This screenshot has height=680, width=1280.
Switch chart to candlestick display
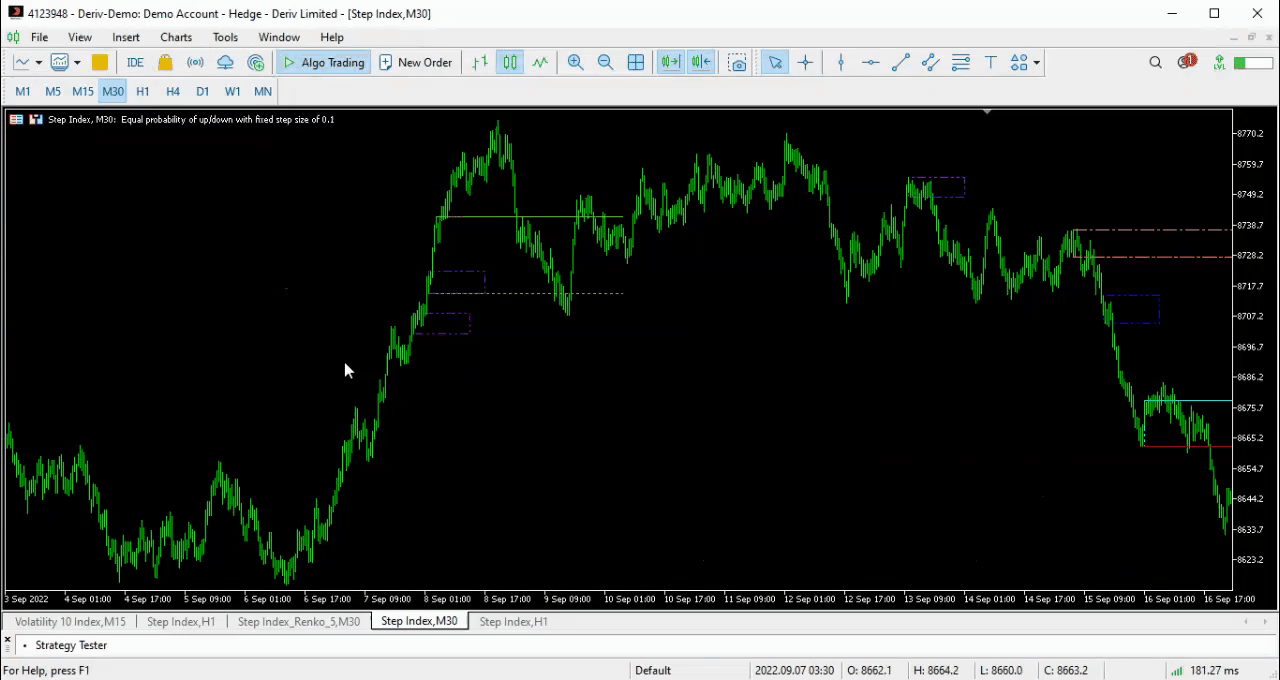pyautogui.click(x=510, y=62)
